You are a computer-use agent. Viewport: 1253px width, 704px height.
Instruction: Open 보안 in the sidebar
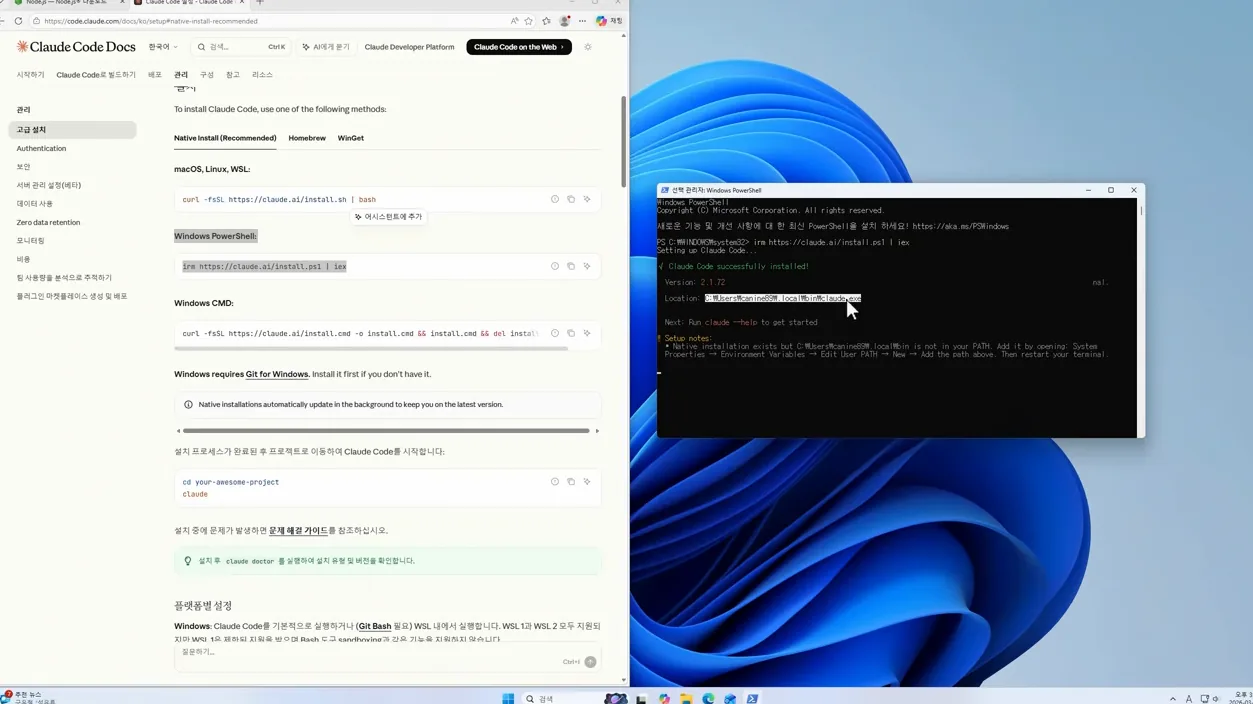coord(23,167)
